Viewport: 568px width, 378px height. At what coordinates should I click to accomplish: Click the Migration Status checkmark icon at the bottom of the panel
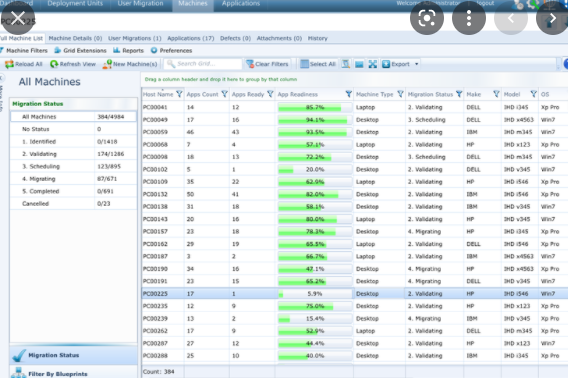pyautogui.click(x=18, y=356)
